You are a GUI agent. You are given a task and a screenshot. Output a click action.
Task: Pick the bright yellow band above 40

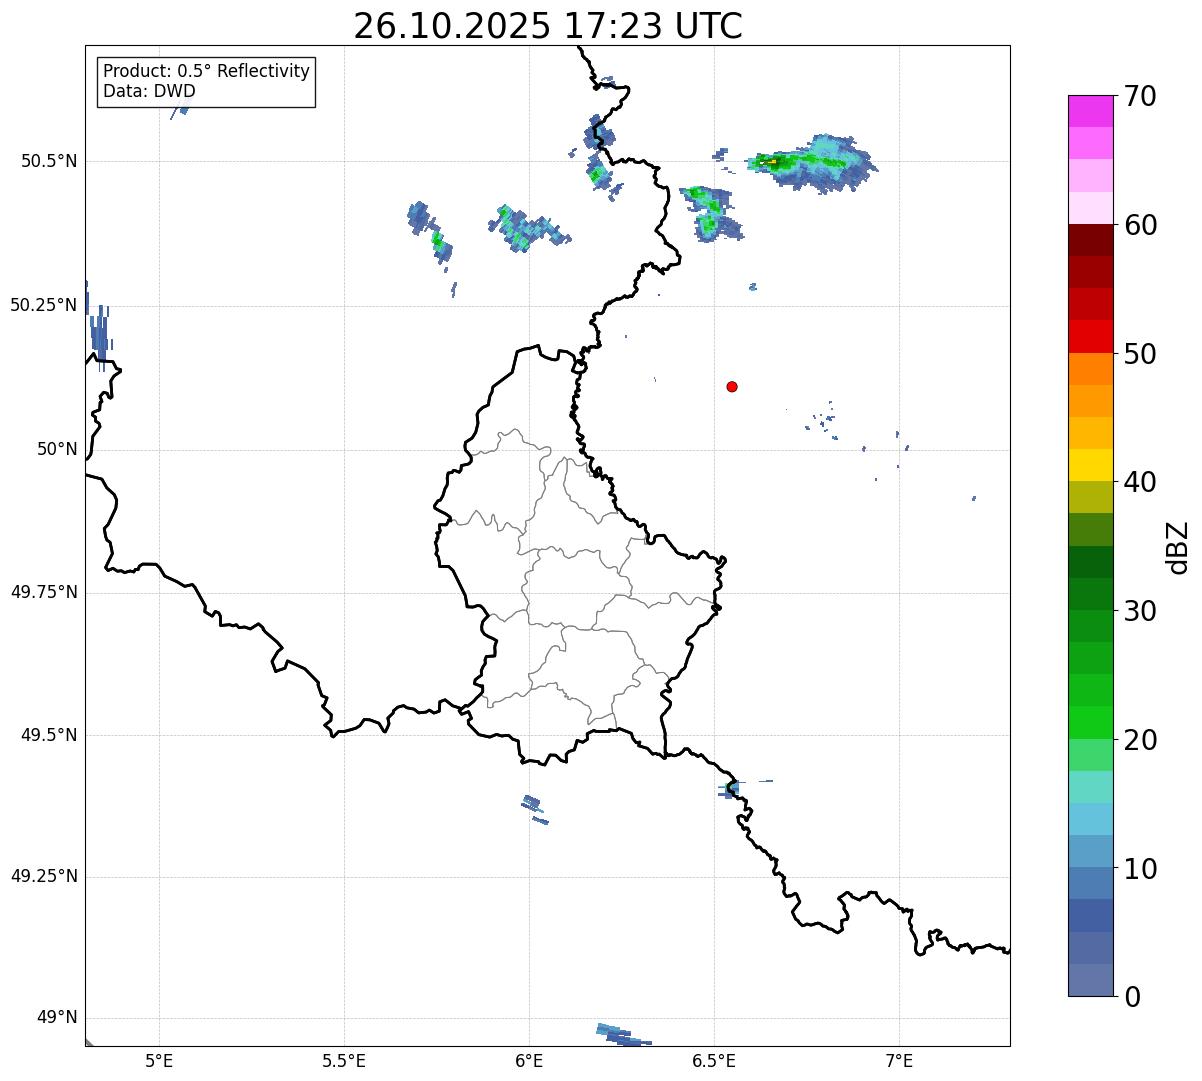tap(1096, 465)
